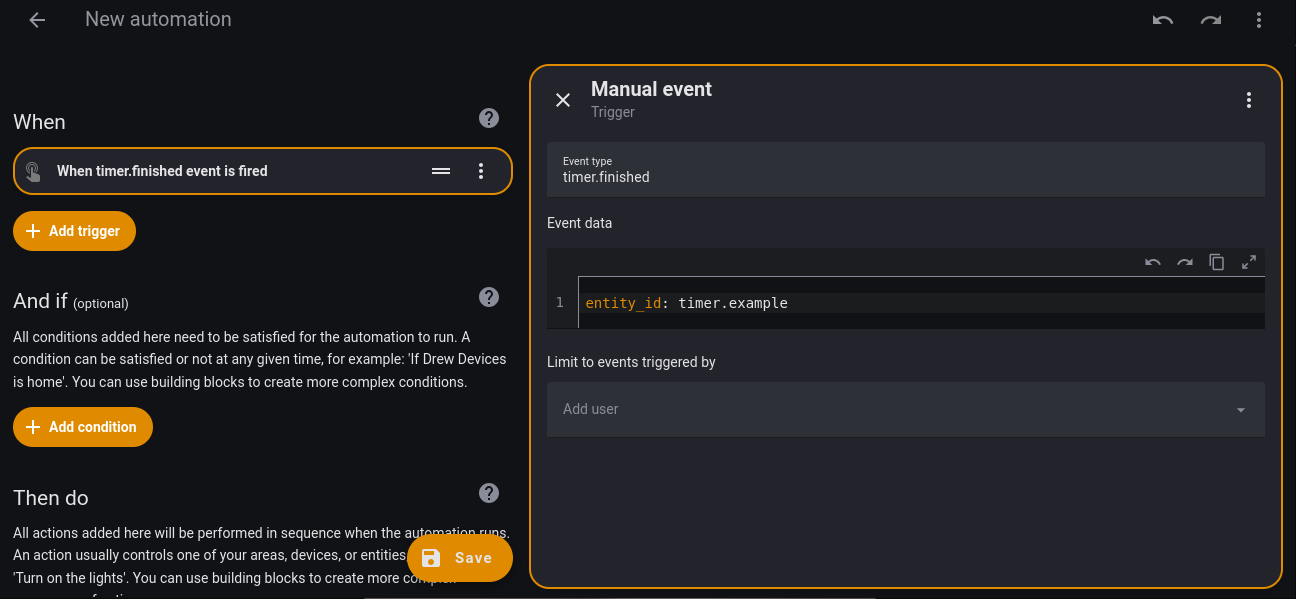Viewport: 1296px width, 599px height.
Task: Click the timer.finished trigger drag handle
Action: point(441,171)
